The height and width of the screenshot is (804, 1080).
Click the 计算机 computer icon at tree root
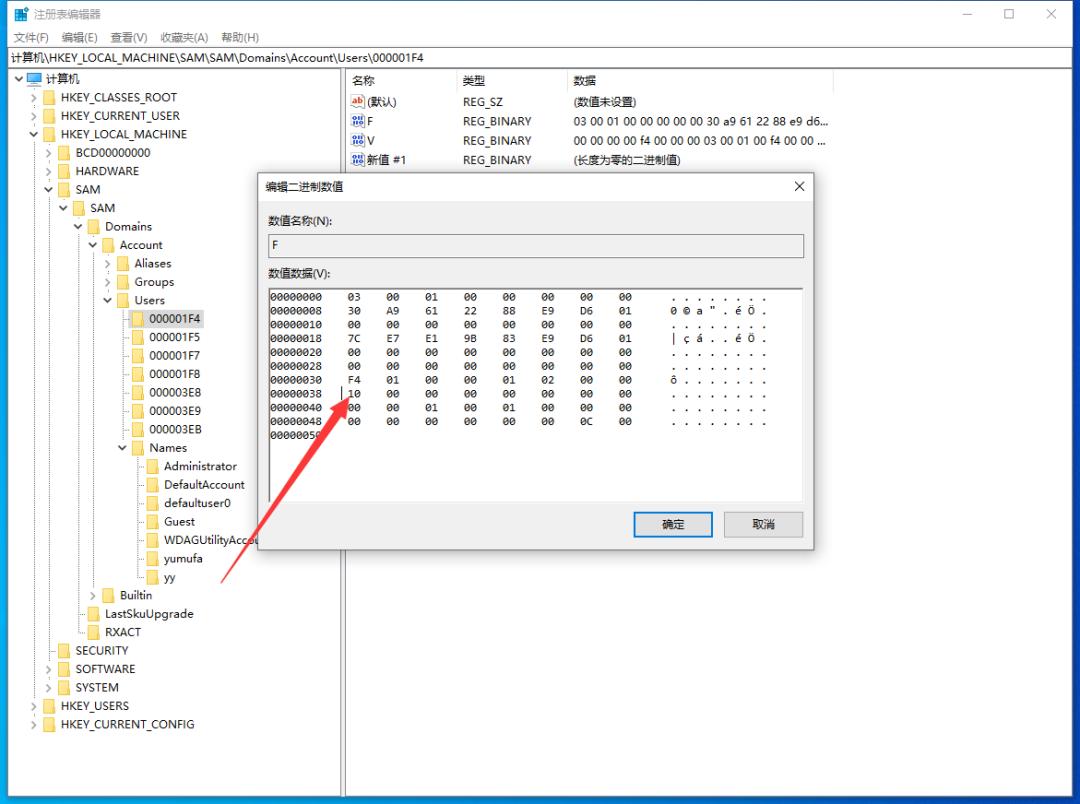[x=35, y=79]
